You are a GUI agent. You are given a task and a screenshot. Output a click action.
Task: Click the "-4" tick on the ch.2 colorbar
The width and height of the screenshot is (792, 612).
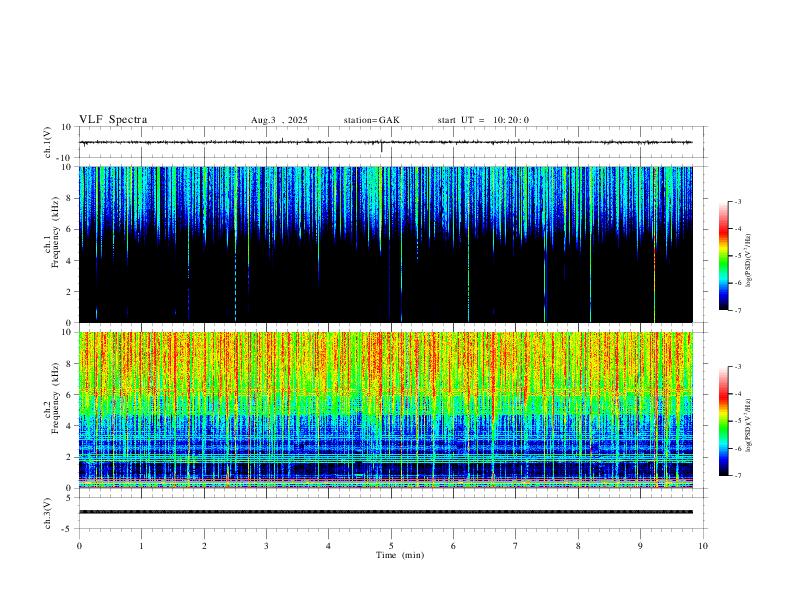(737, 394)
